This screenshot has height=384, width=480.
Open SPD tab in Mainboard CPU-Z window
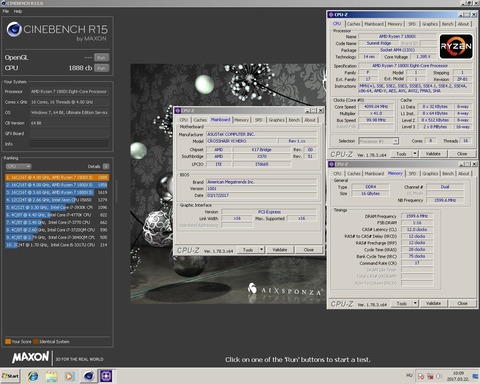click(x=259, y=120)
